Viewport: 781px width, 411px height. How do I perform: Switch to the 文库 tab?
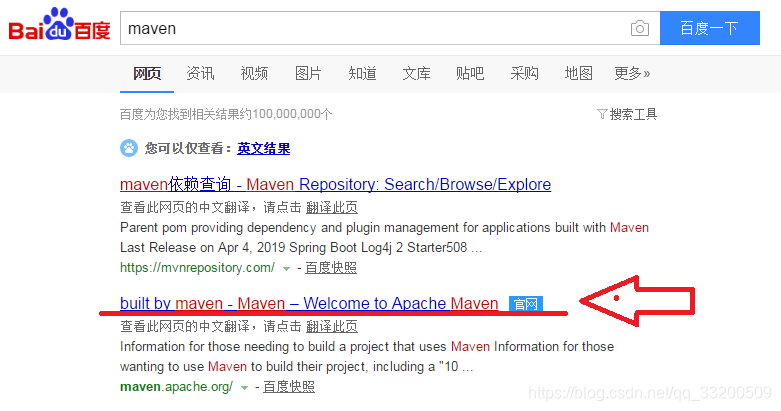(416, 74)
